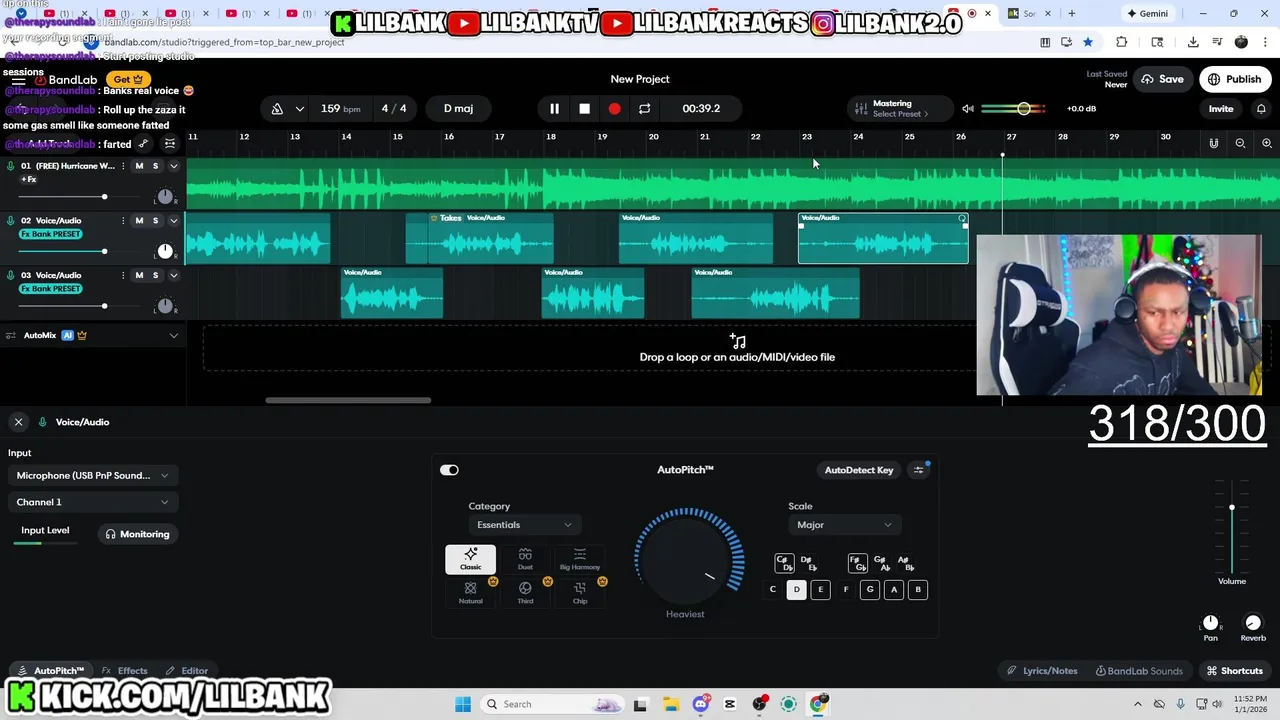Image resolution: width=1280 pixels, height=720 pixels.
Task: Mute master output via speaker icon
Action: click(968, 108)
